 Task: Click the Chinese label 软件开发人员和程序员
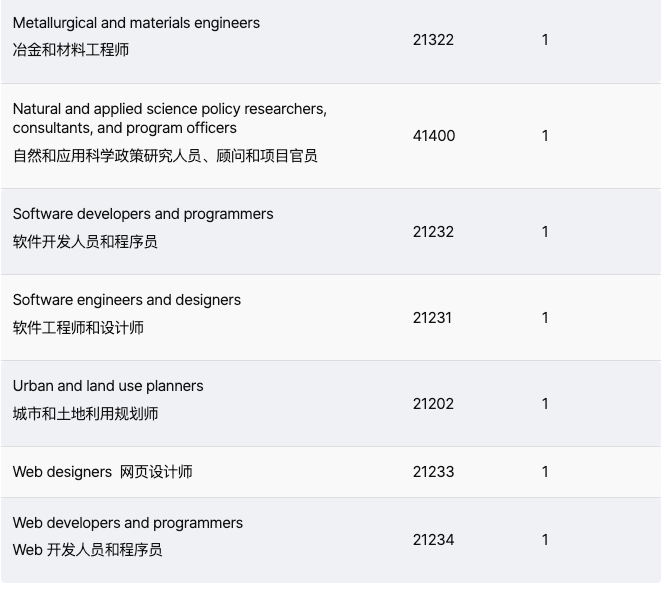click(x=85, y=242)
